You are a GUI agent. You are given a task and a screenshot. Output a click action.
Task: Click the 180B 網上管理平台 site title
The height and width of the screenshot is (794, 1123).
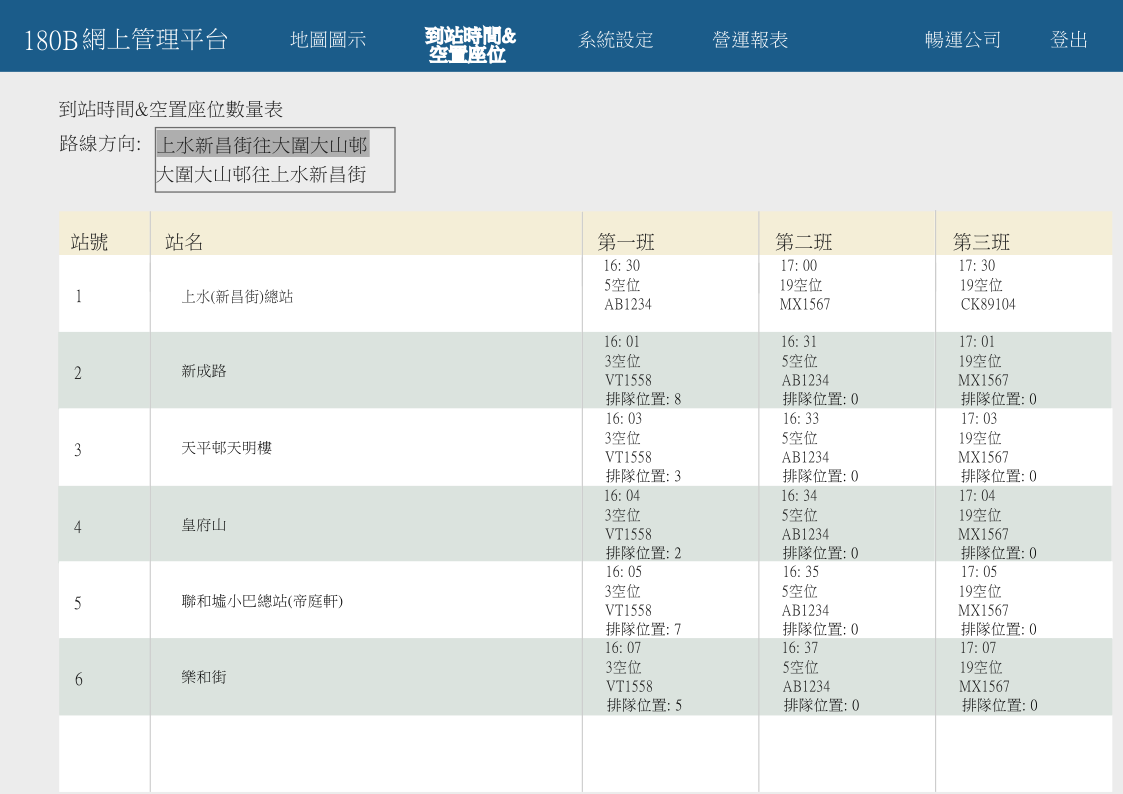(126, 40)
